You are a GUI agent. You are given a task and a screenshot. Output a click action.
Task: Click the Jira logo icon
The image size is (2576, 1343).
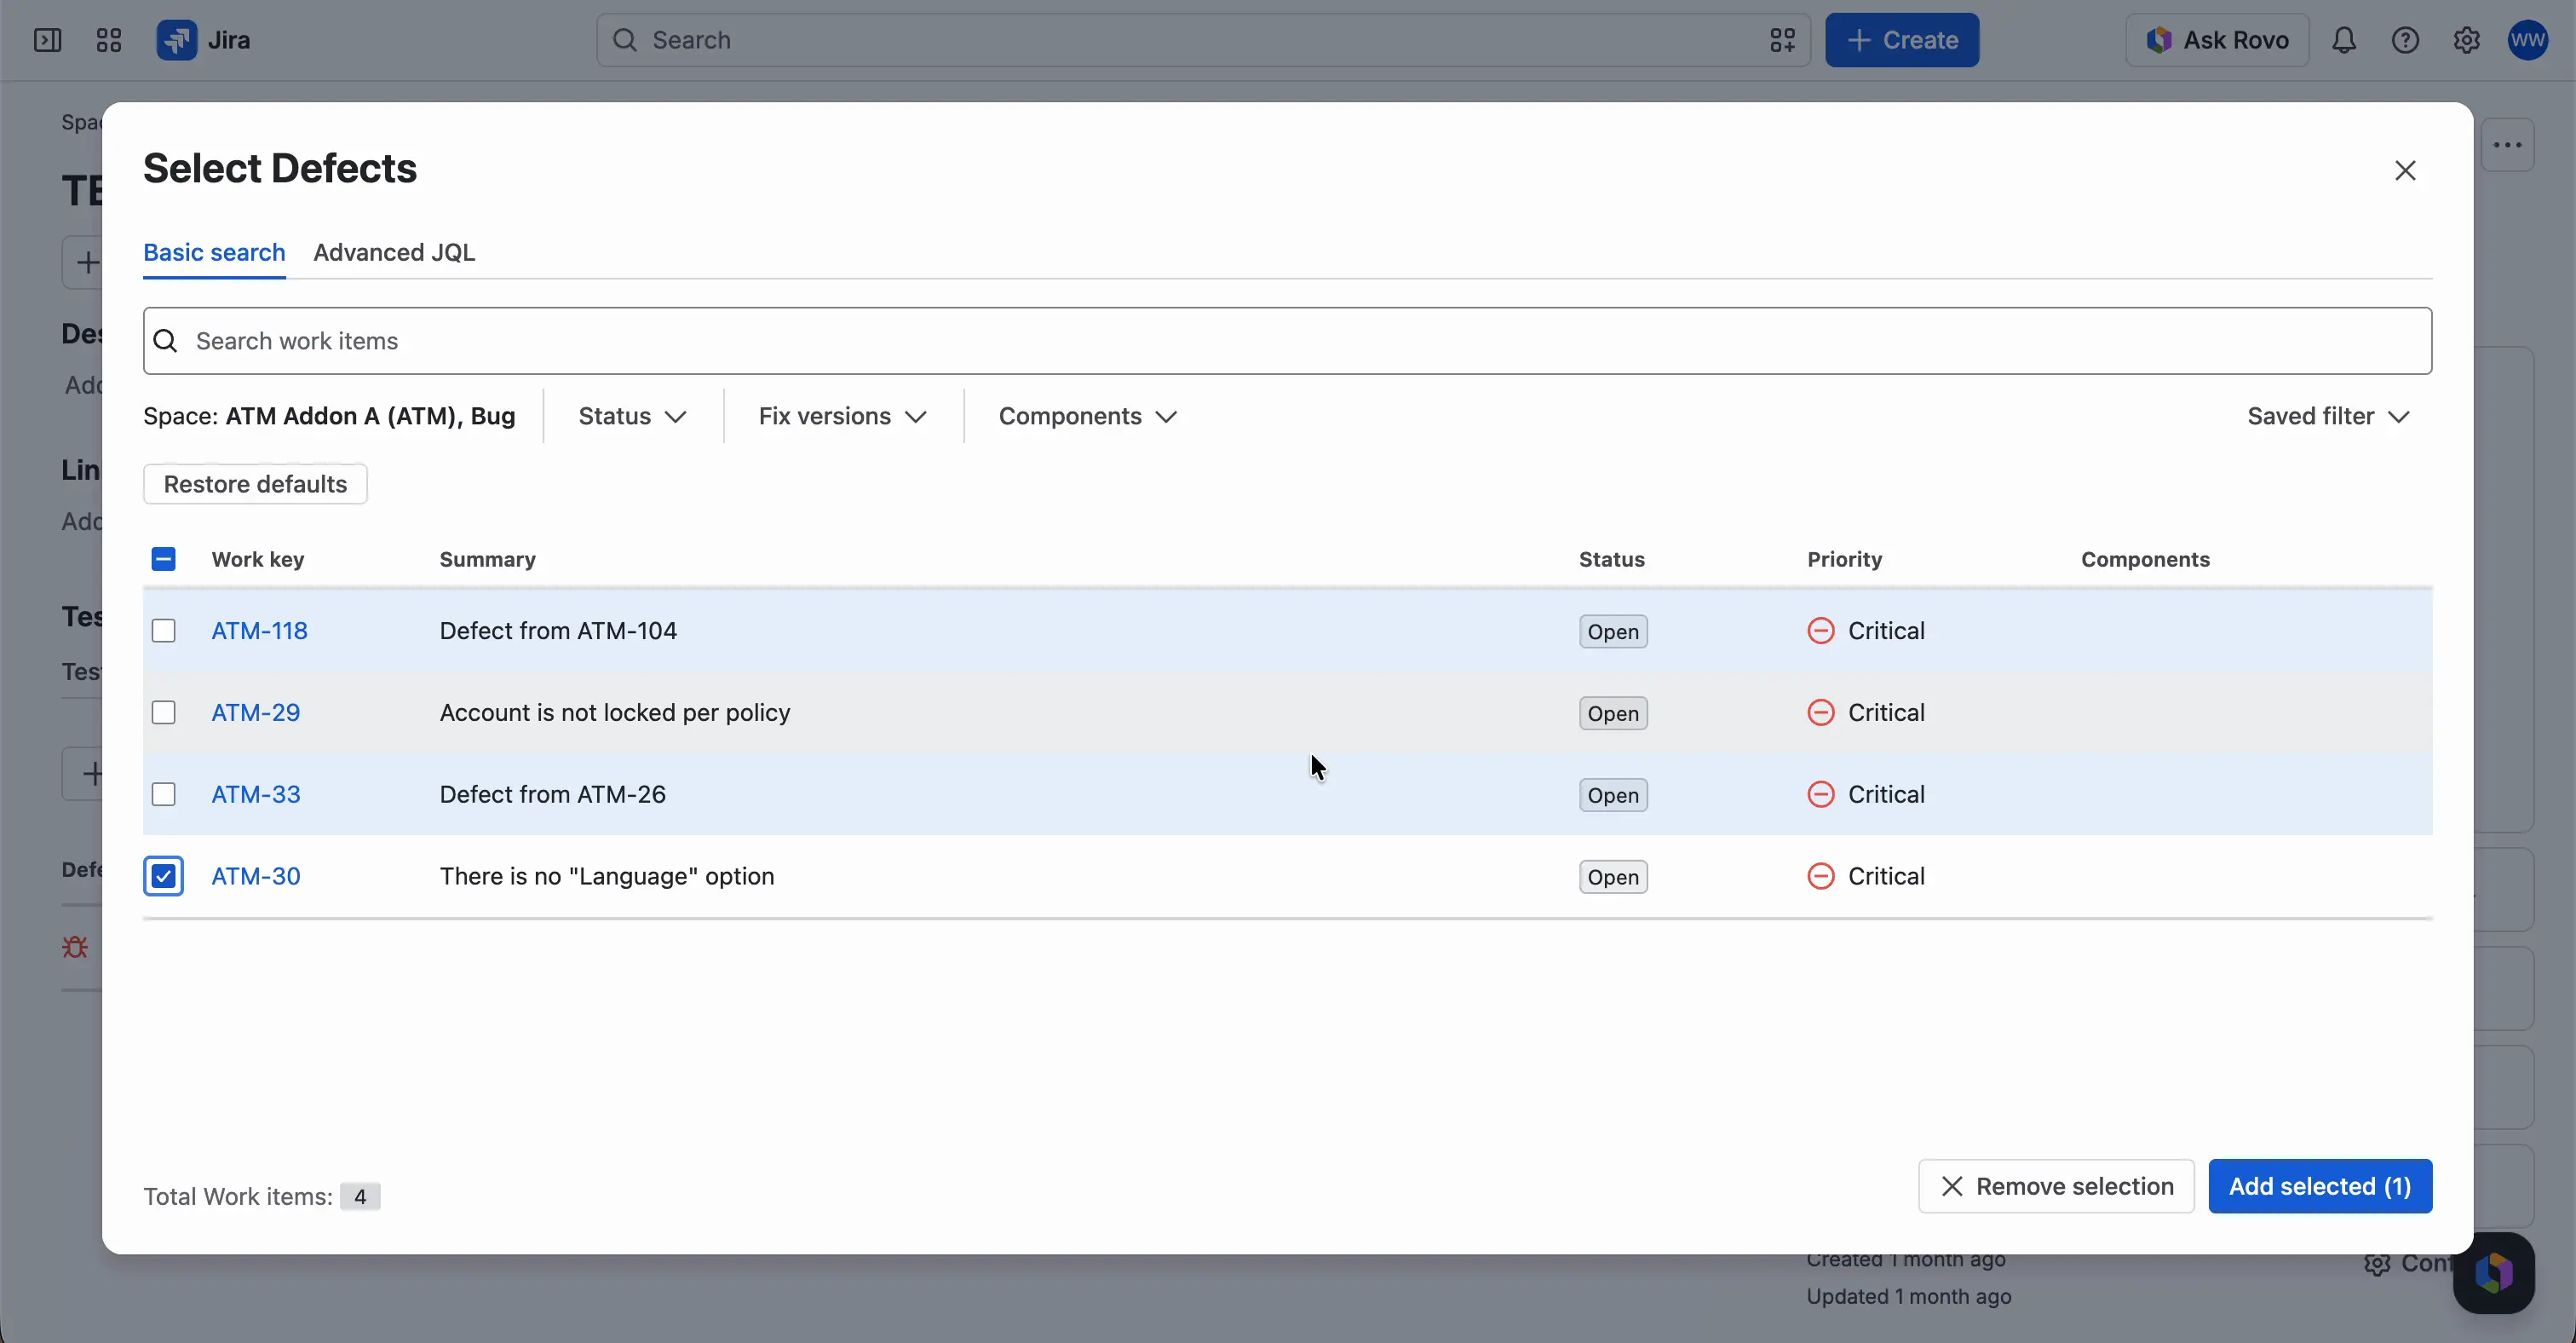(176, 40)
